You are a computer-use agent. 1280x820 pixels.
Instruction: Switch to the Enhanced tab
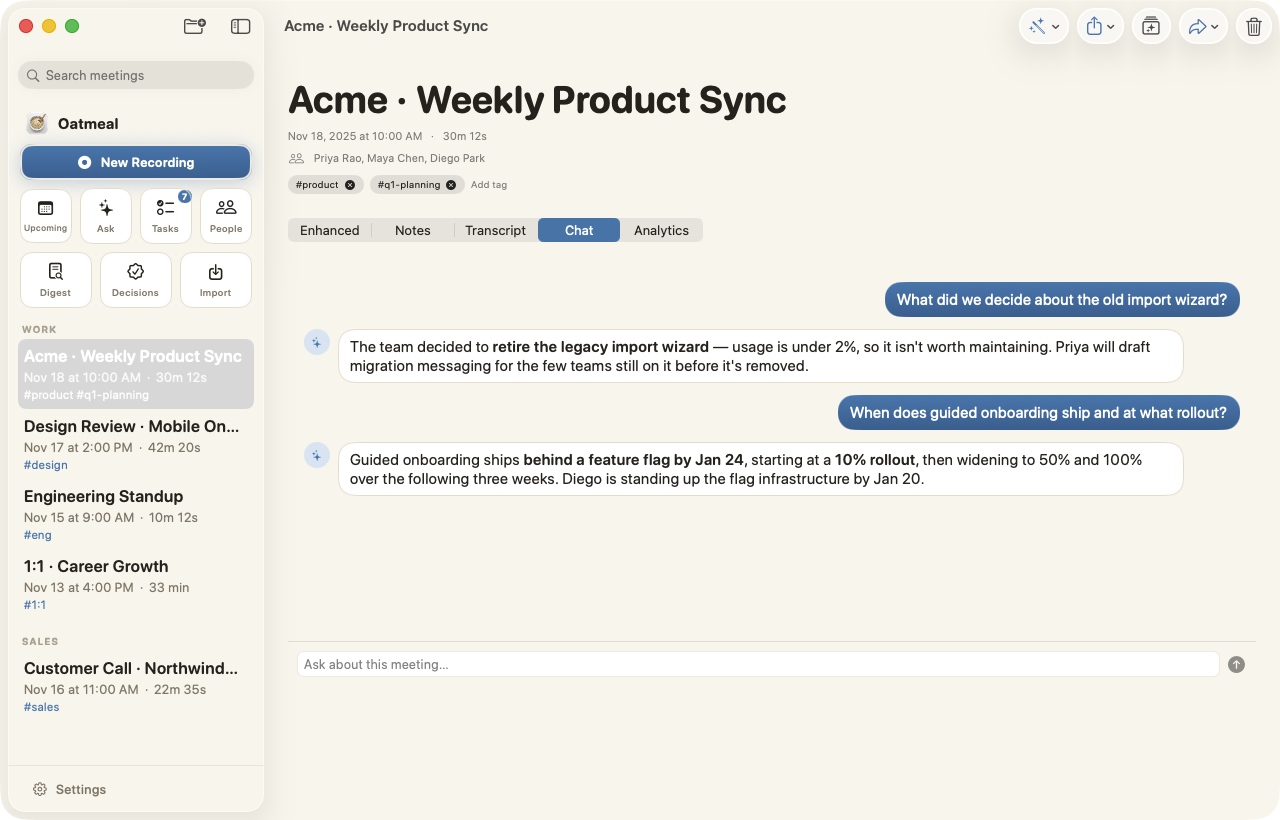pyautogui.click(x=330, y=230)
